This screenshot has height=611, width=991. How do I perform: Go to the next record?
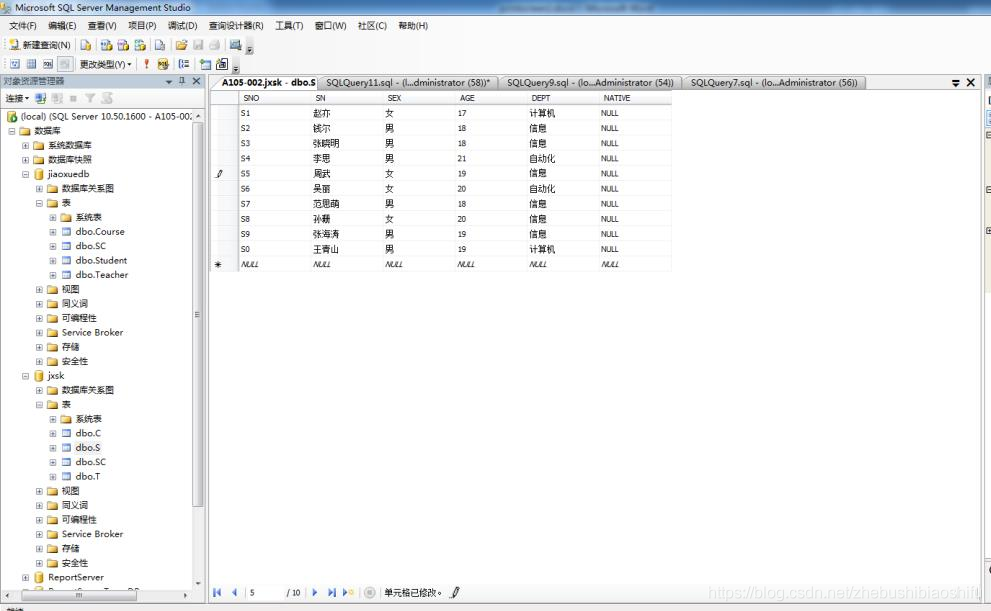coord(315,593)
